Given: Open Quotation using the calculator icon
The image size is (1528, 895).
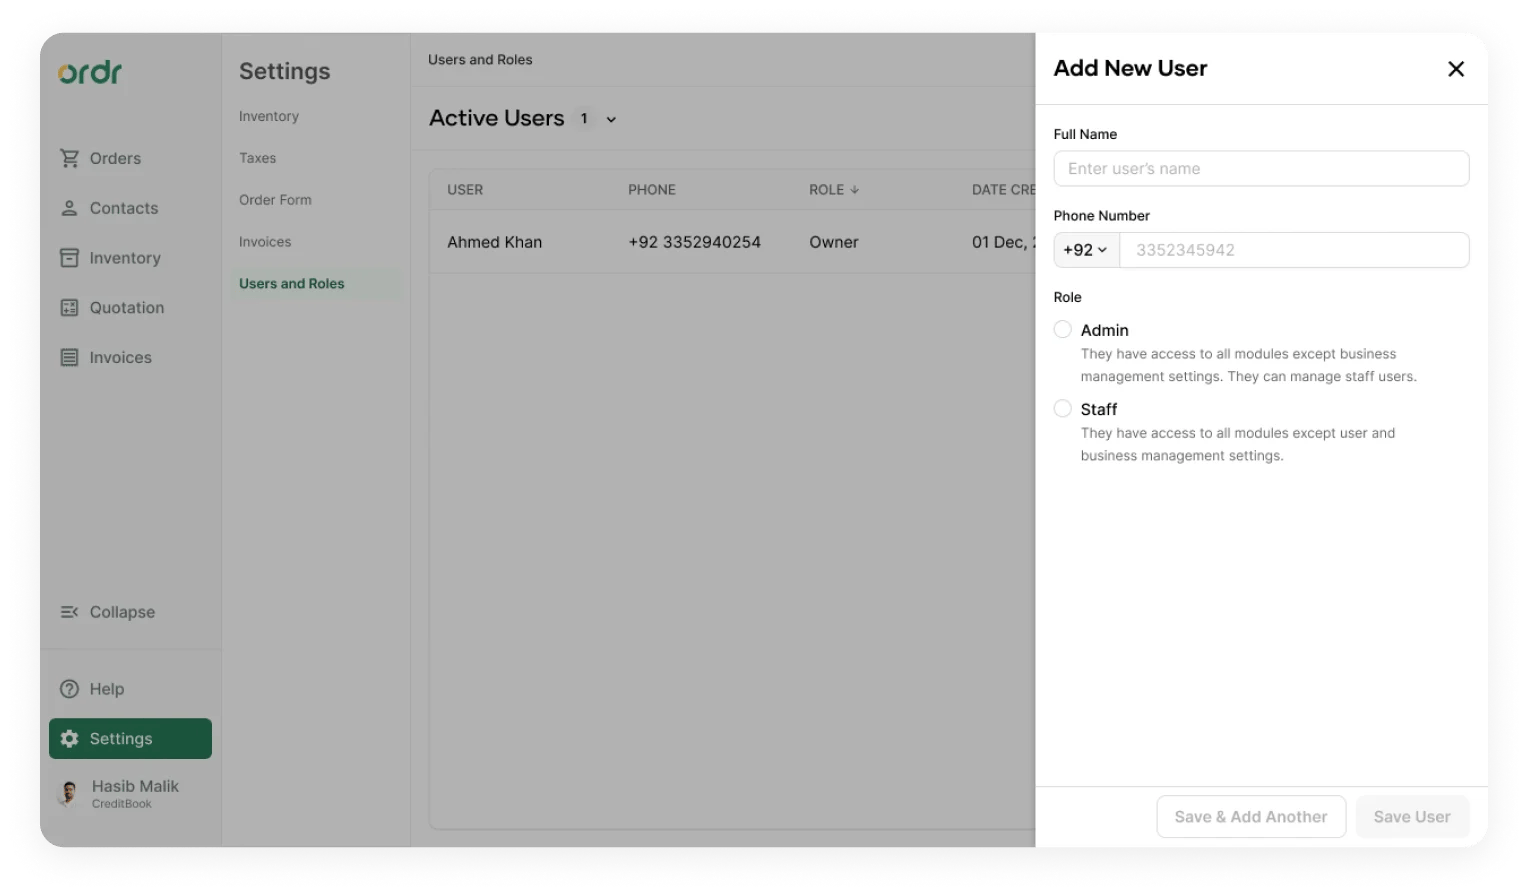Looking at the screenshot, I should [x=69, y=307].
